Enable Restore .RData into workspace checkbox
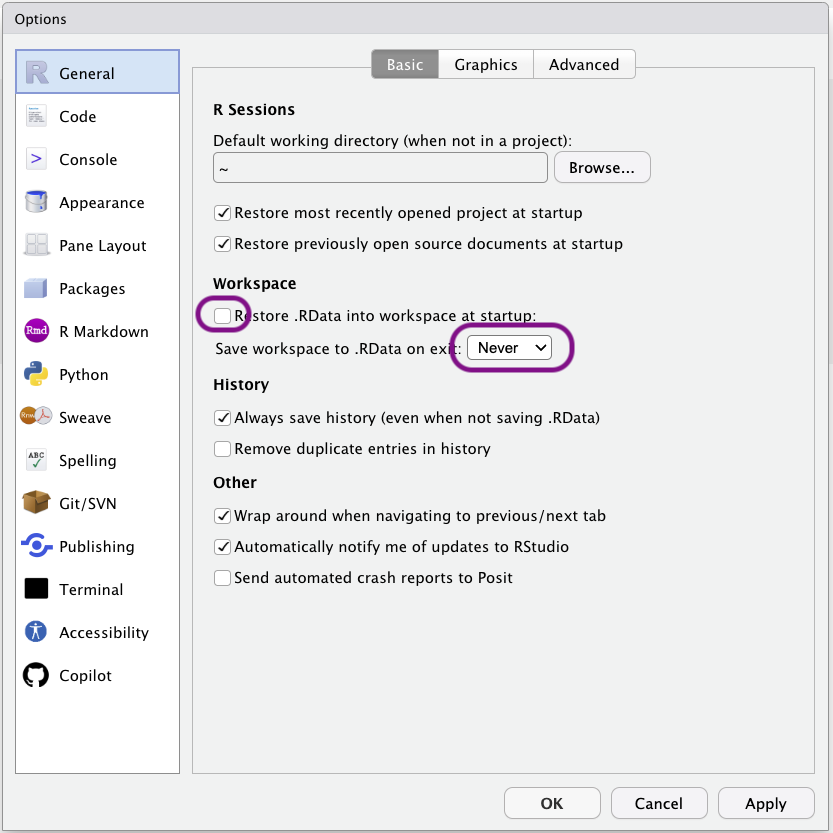The width and height of the screenshot is (833, 833). pos(222,316)
